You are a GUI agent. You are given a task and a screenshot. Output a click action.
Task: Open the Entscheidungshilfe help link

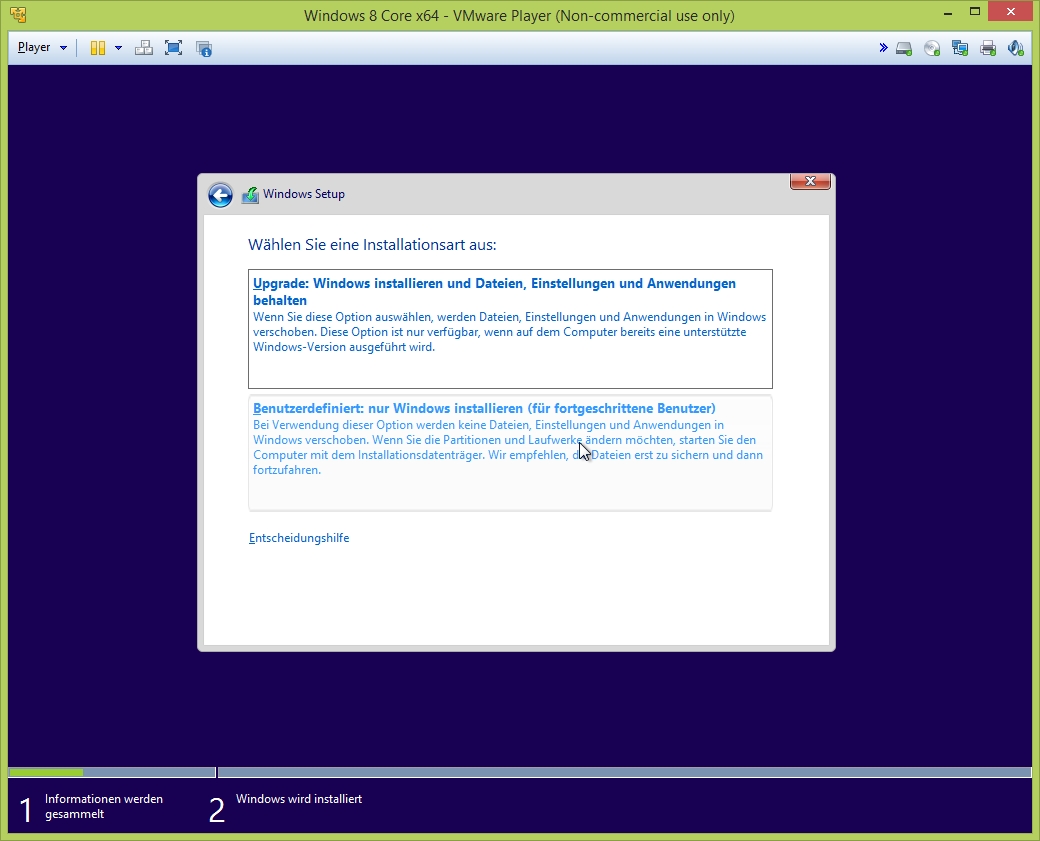pos(299,538)
